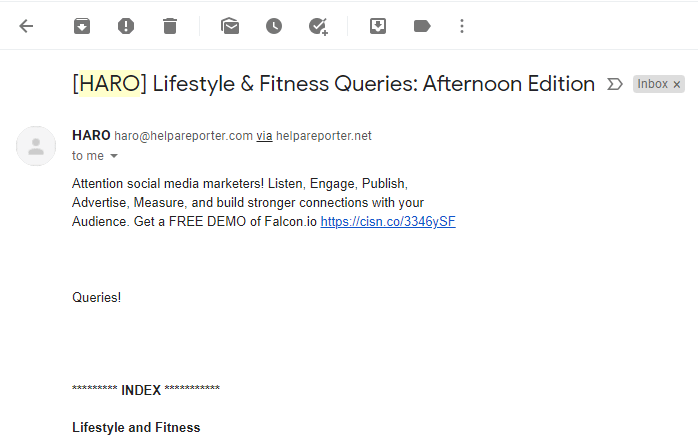Click the email subject title
This screenshot has height=446, width=698.
click(x=333, y=84)
